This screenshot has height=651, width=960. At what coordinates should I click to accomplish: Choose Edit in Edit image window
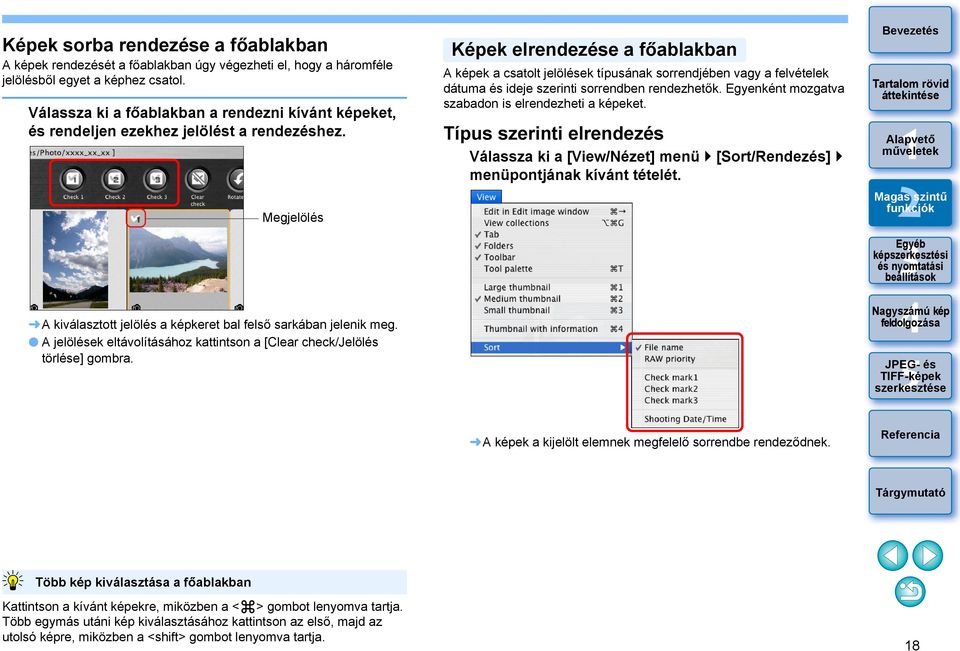click(551, 211)
